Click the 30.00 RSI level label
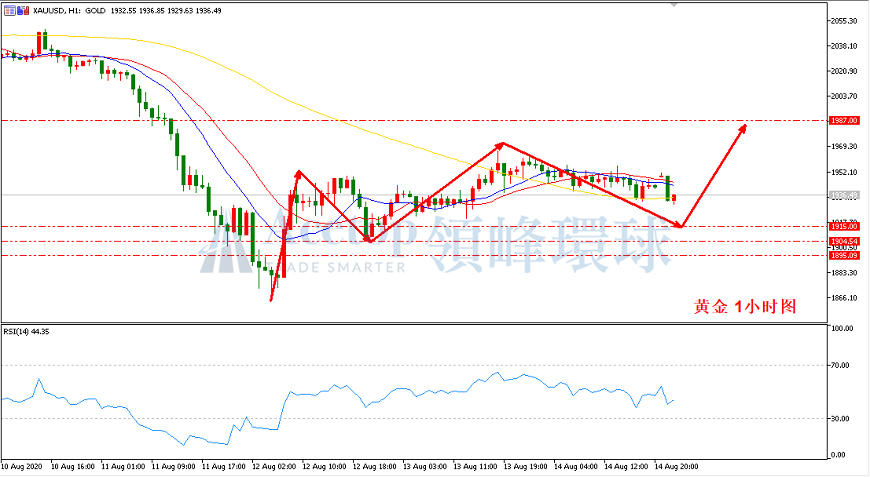The height and width of the screenshot is (477, 870). point(840,419)
